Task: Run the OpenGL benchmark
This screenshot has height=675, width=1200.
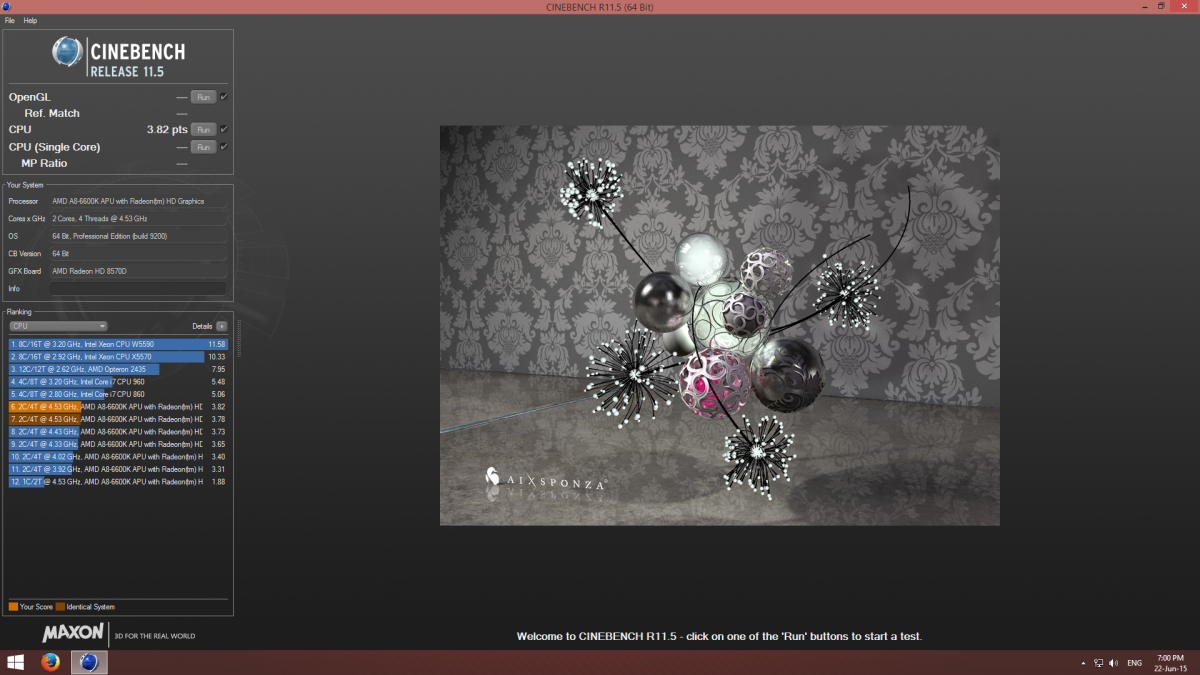Action: pos(203,97)
